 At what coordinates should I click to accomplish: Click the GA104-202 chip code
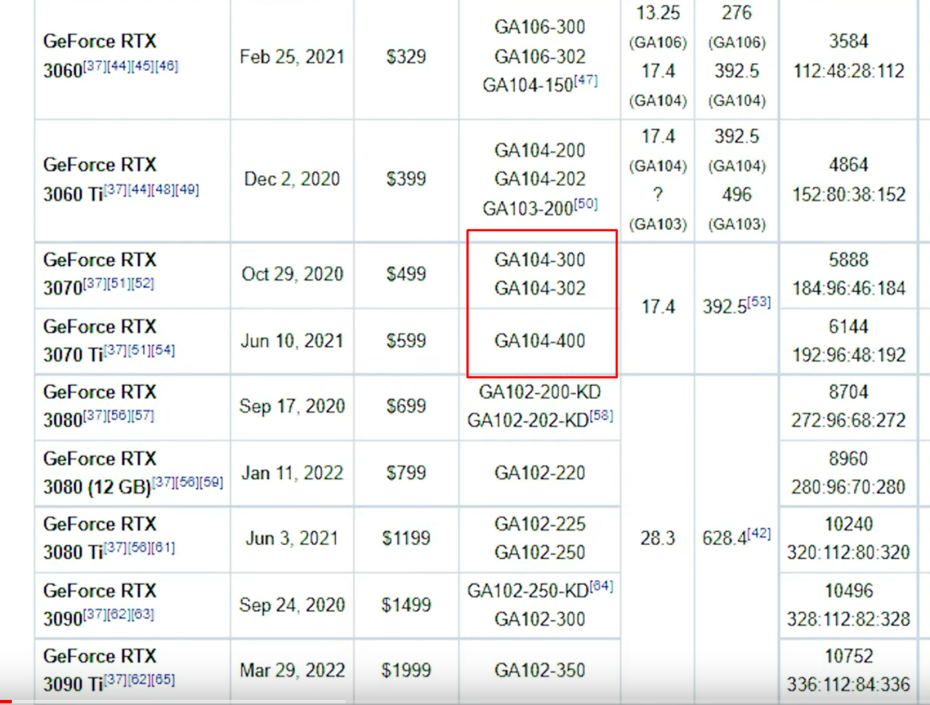[540, 179]
